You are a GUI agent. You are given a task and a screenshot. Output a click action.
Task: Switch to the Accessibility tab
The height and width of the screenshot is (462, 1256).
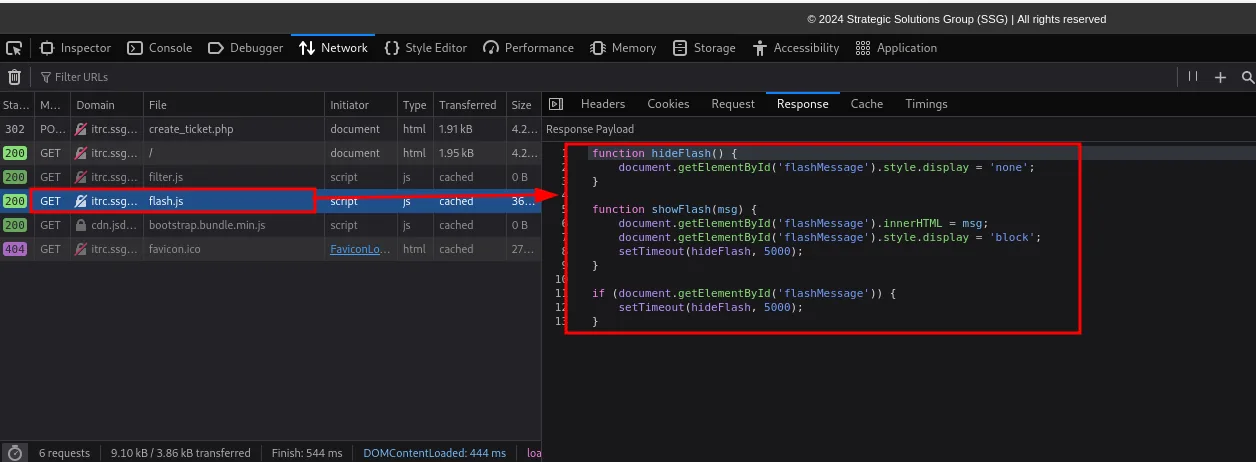point(796,48)
